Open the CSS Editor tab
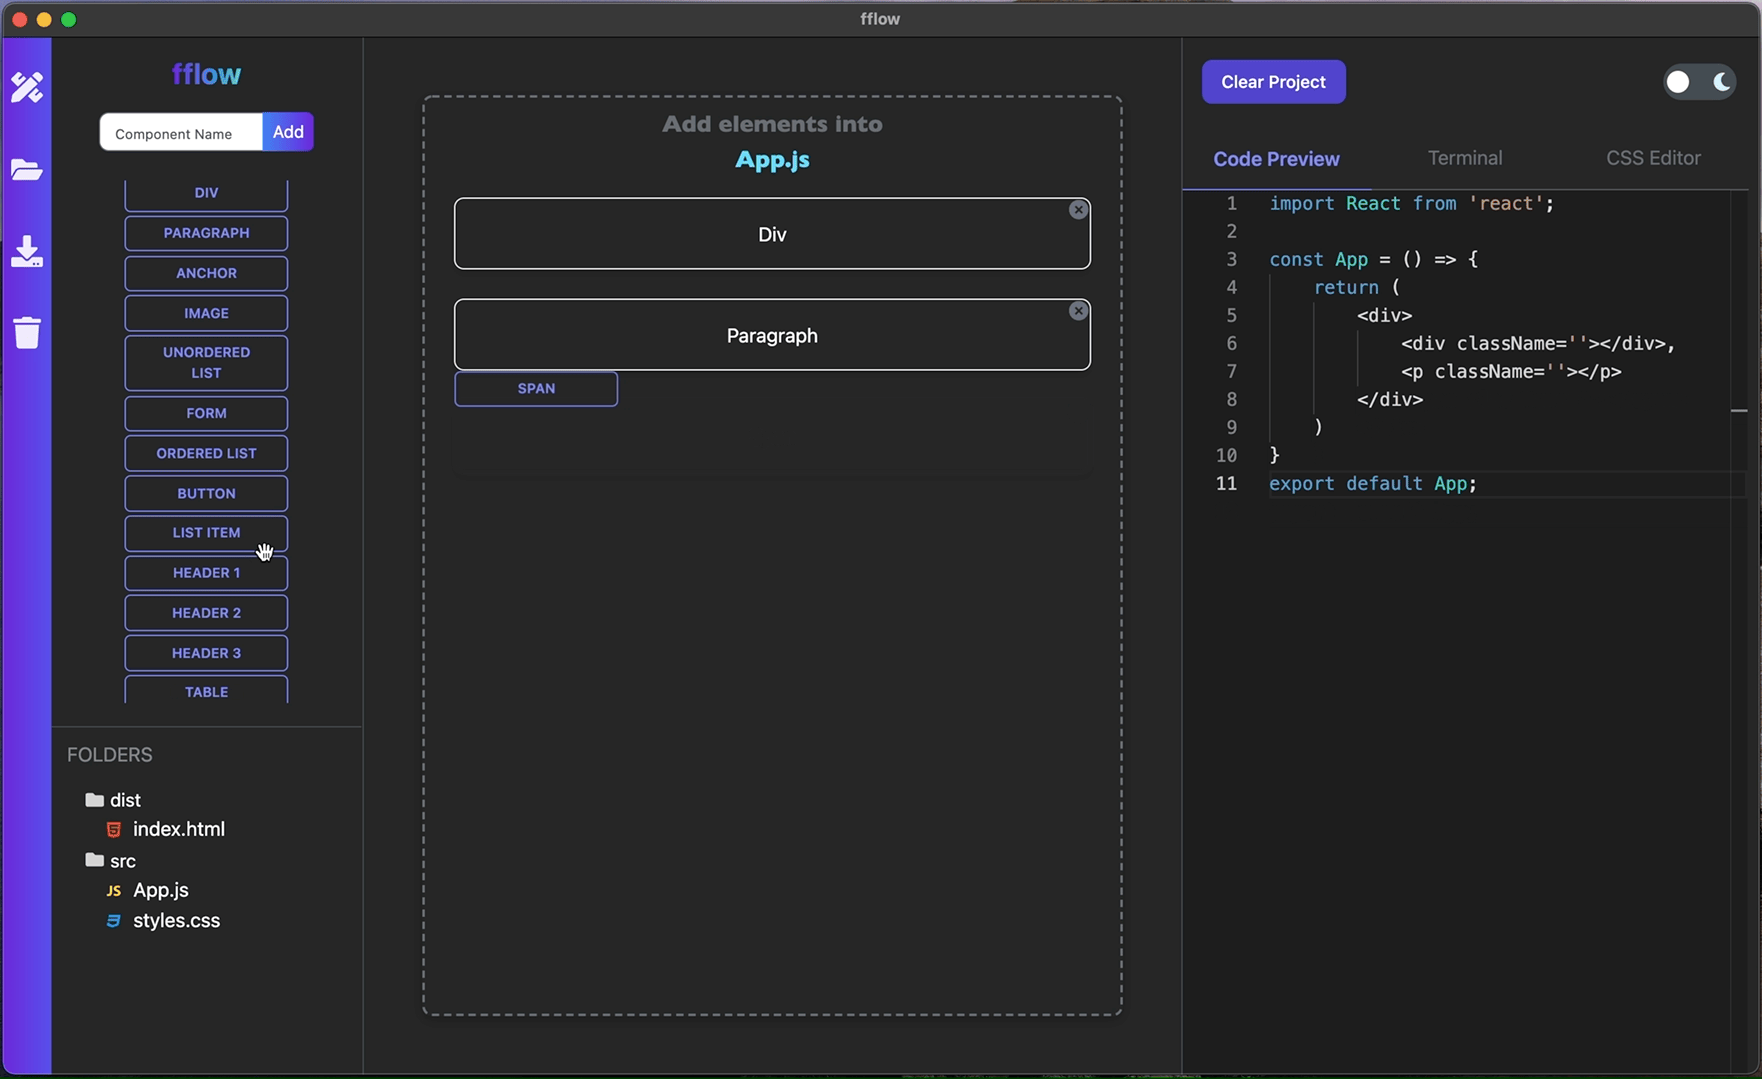This screenshot has height=1079, width=1762. click(x=1653, y=158)
